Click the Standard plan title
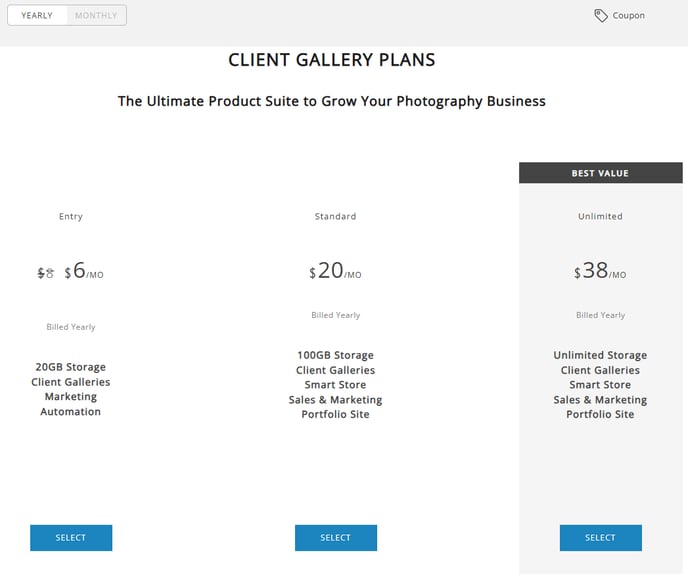This screenshot has height=576, width=688. point(335,216)
